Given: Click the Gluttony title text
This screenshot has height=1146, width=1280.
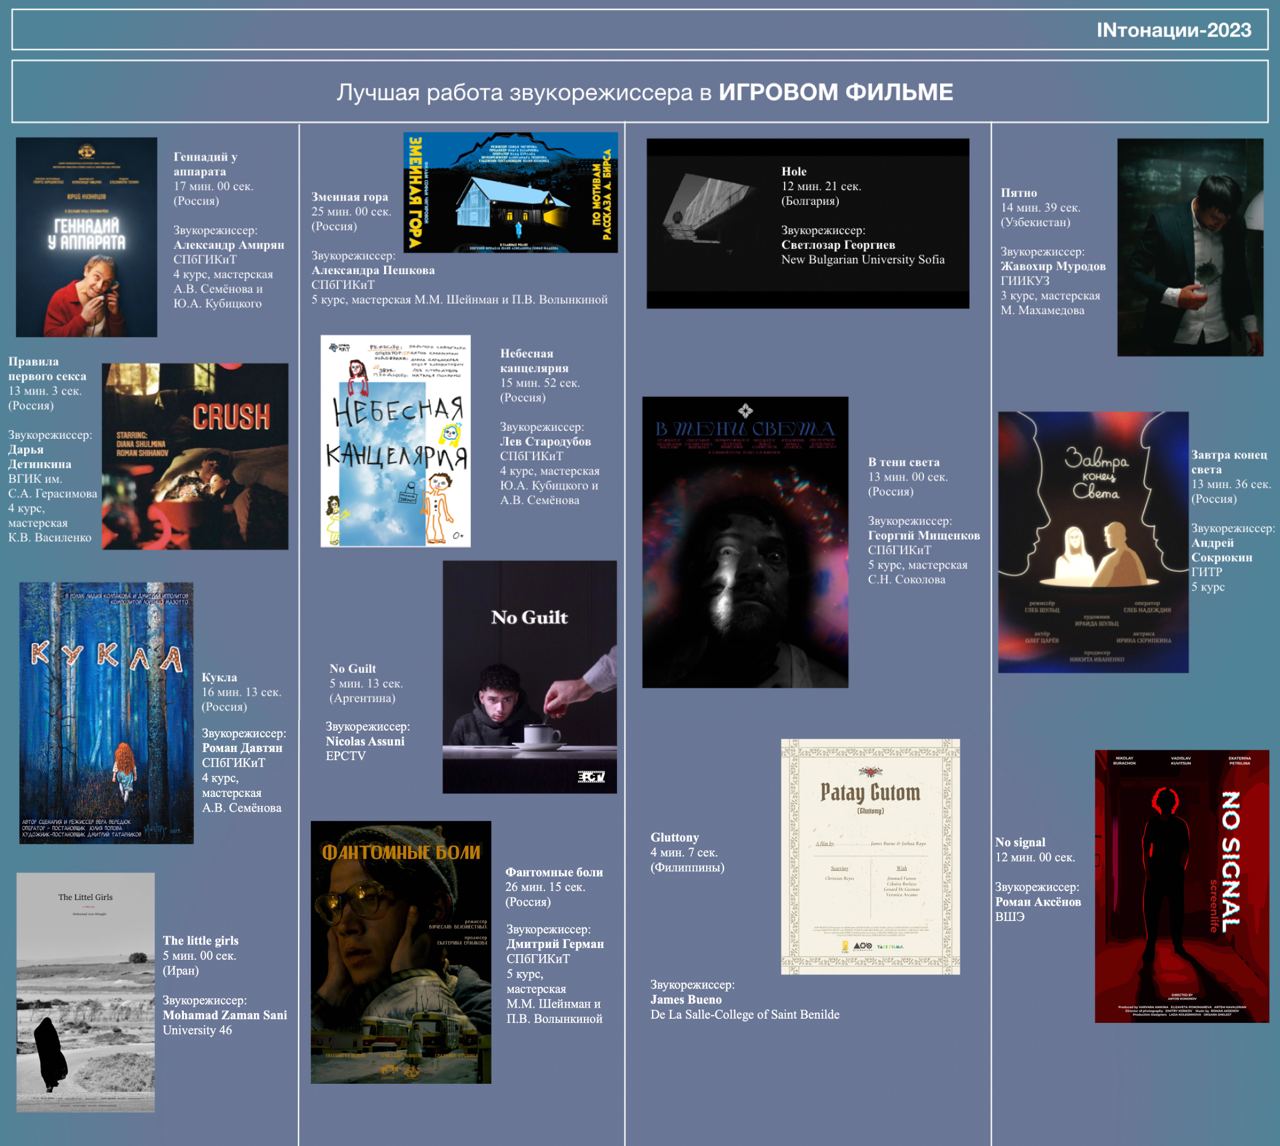Looking at the screenshot, I should click(675, 837).
